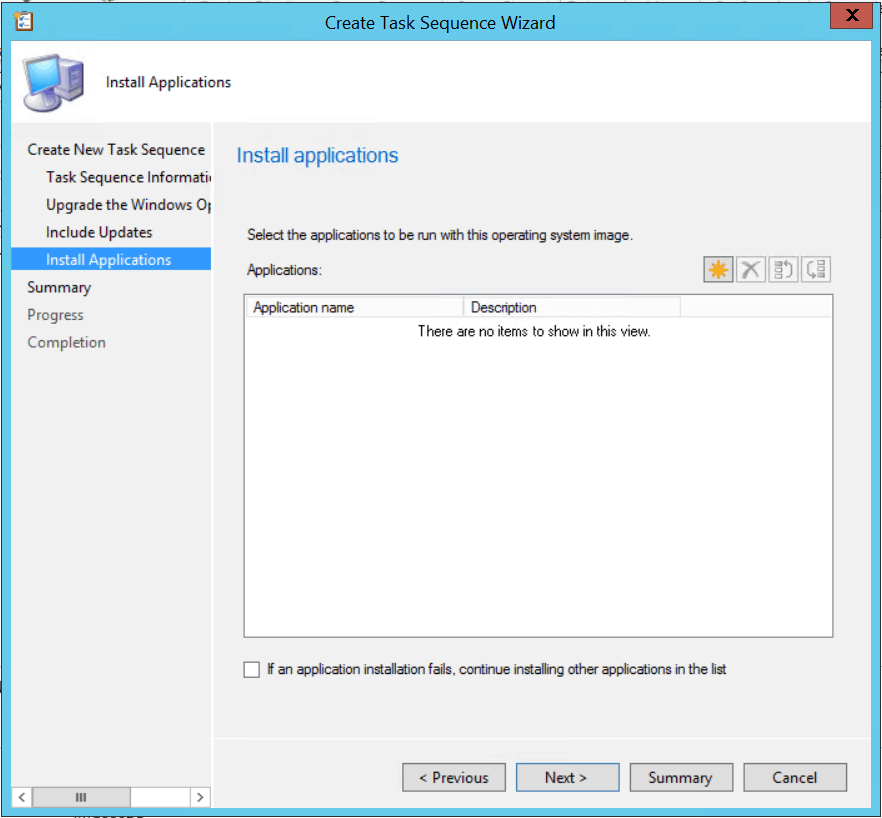The width and height of the screenshot is (882, 818).
Task: Go to Create New Task Sequence step
Action: pyautogui.click(x=116, y=150)
